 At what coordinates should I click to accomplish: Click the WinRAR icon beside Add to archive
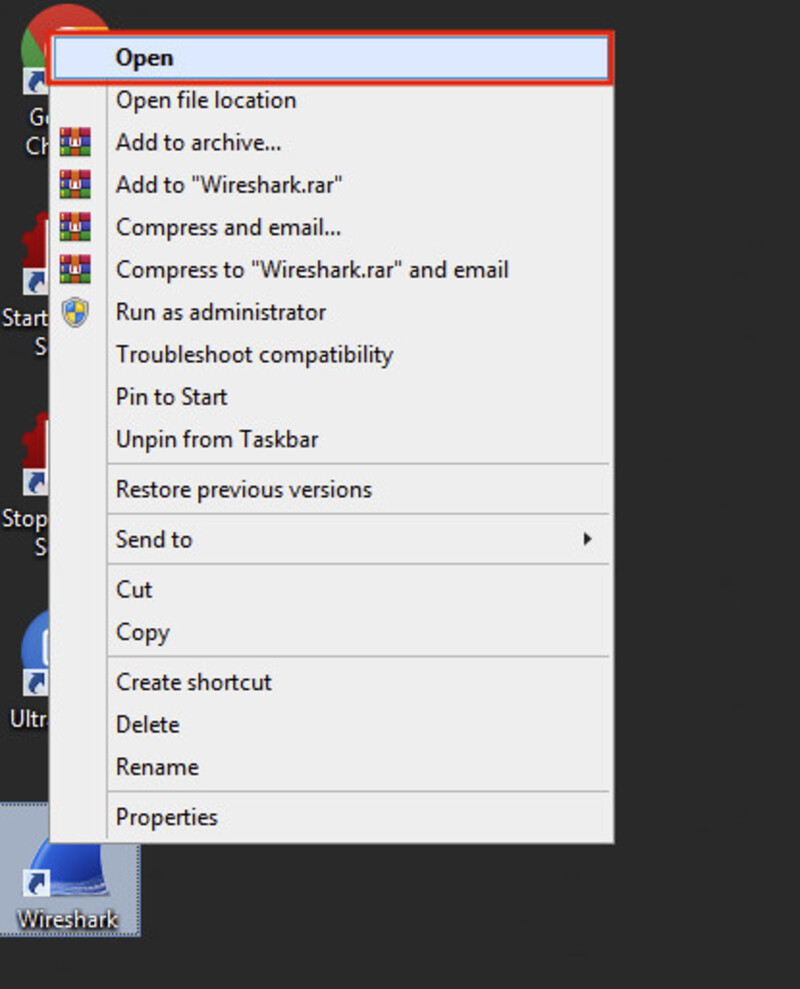(75, 143)
